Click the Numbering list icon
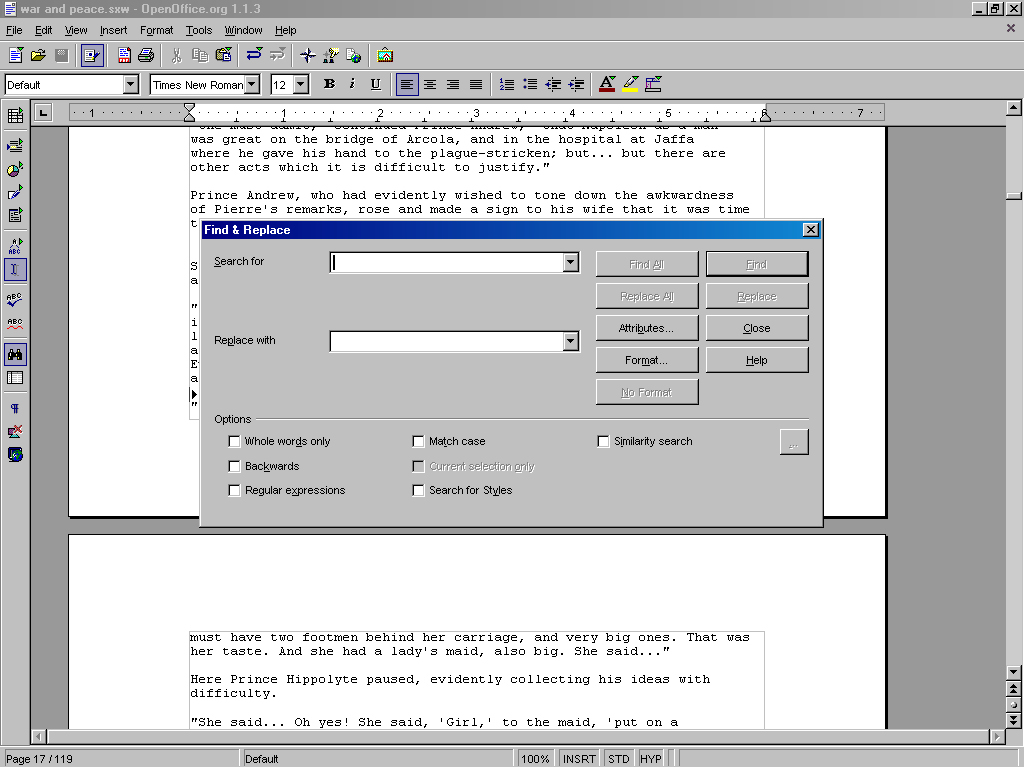Image resolution: width=1024 pixels, height=768 pixels. [507, 85]
